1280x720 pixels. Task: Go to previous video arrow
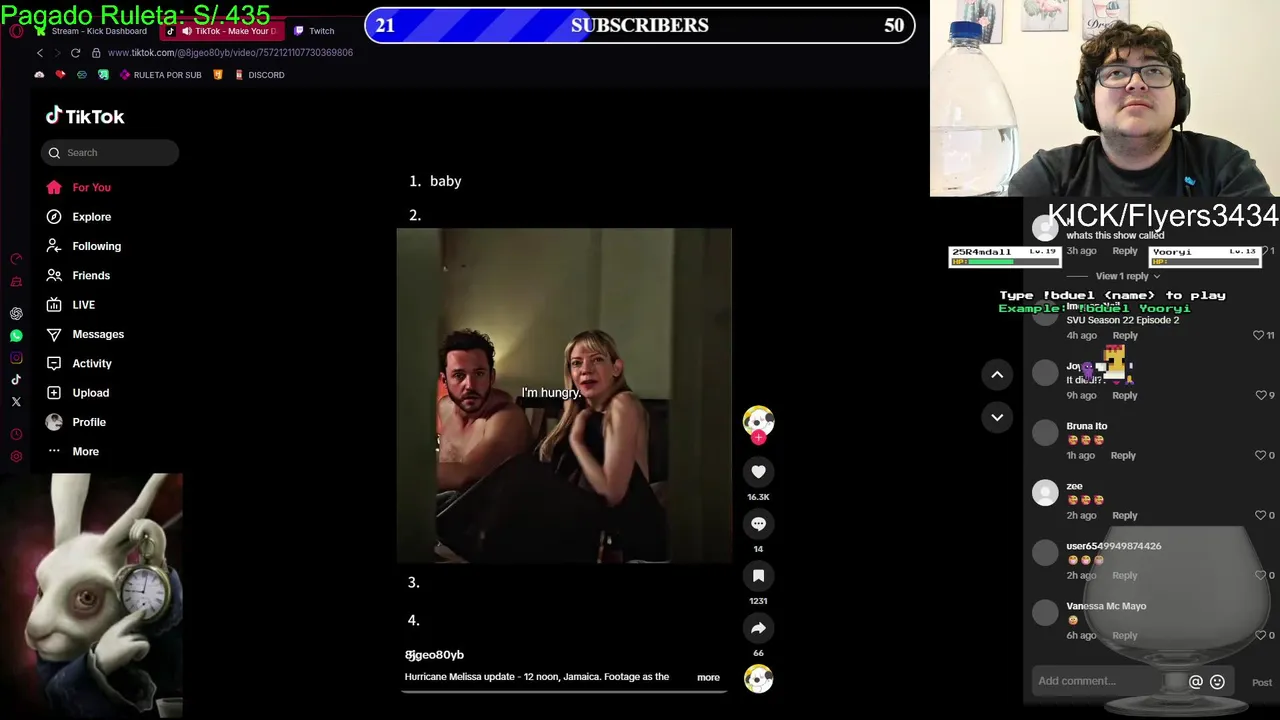coord(997,374)
